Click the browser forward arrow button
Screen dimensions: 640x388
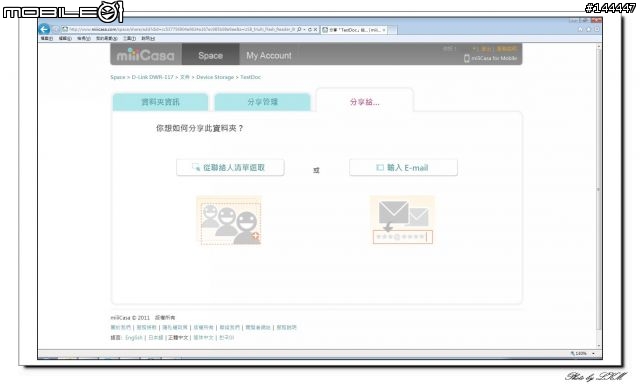(56, 30)
